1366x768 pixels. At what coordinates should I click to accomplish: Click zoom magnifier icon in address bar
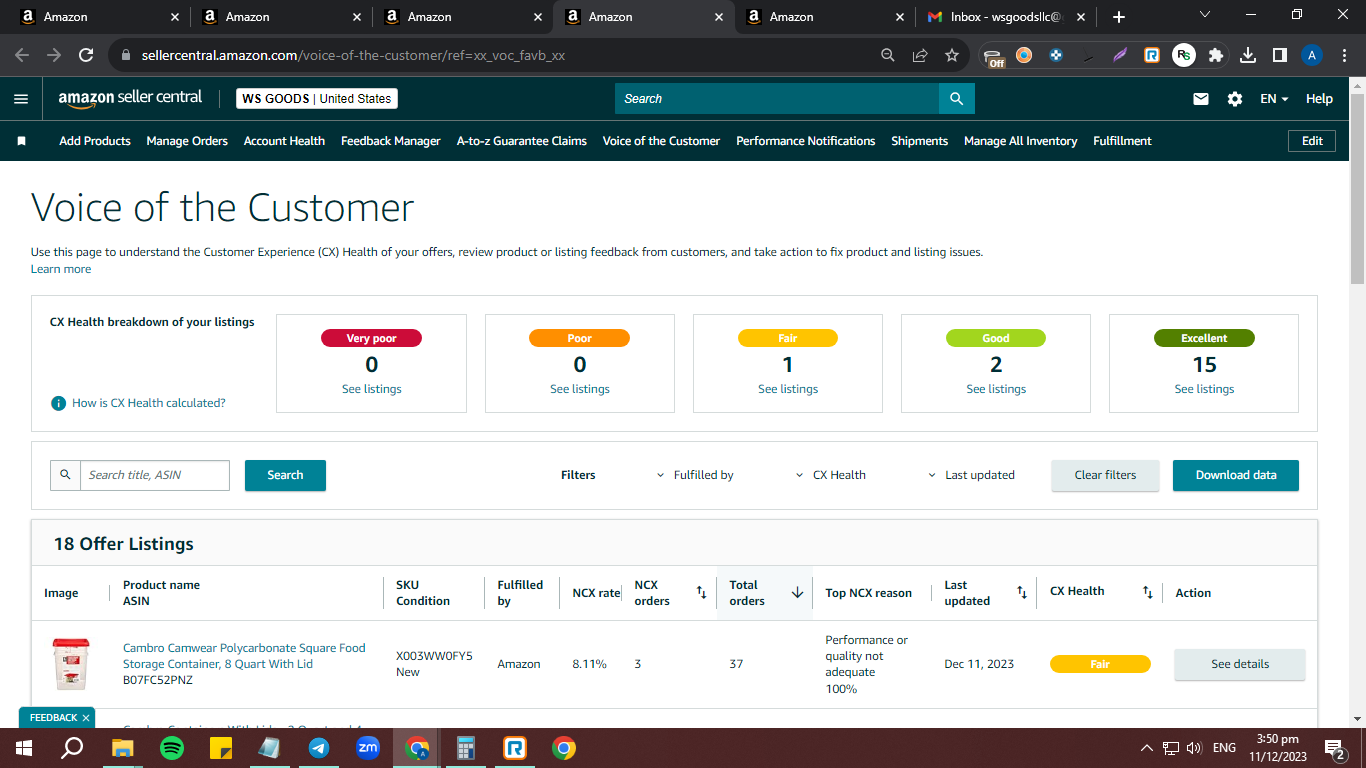point(887,55)
